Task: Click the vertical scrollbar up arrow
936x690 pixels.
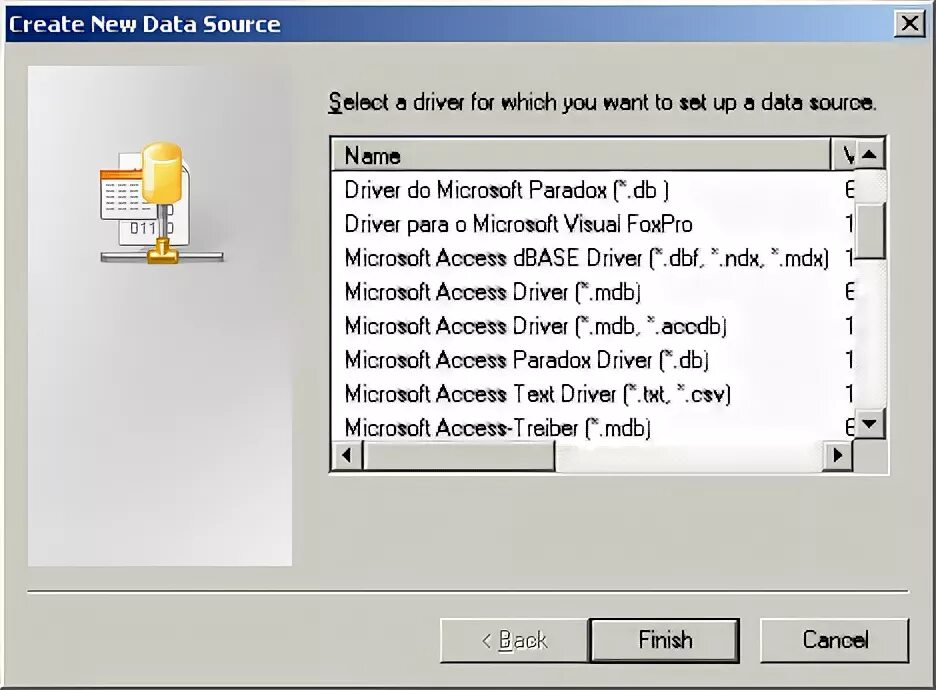Action: (x=870, y=155)
